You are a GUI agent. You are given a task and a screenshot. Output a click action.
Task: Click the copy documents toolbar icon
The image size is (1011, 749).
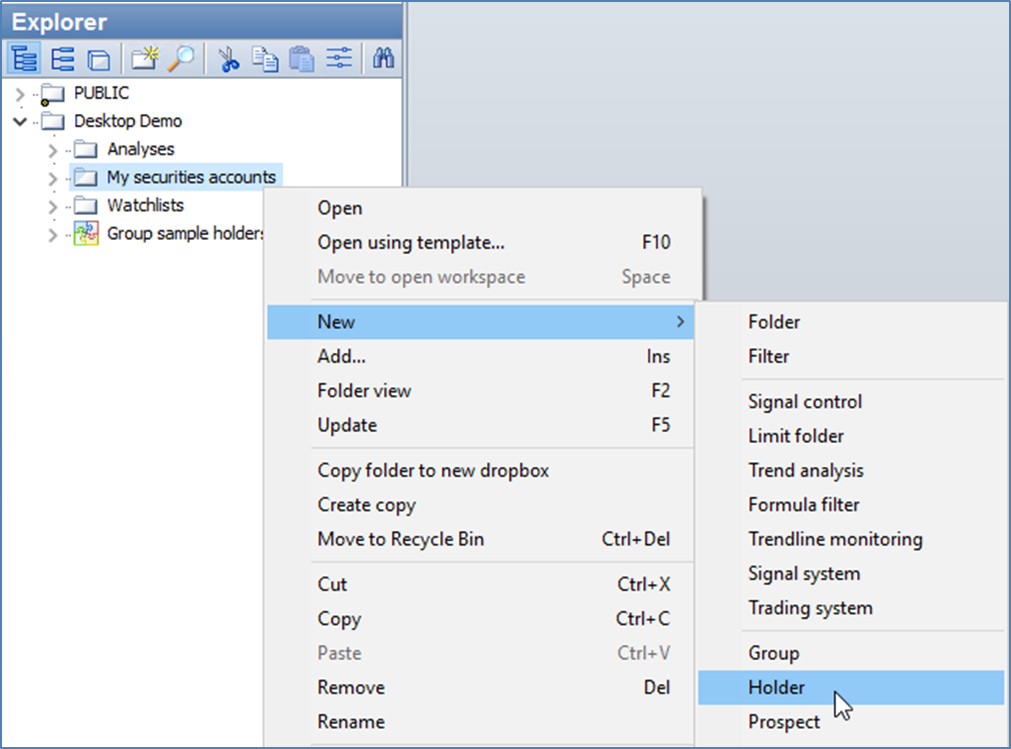tap(265, 60)
